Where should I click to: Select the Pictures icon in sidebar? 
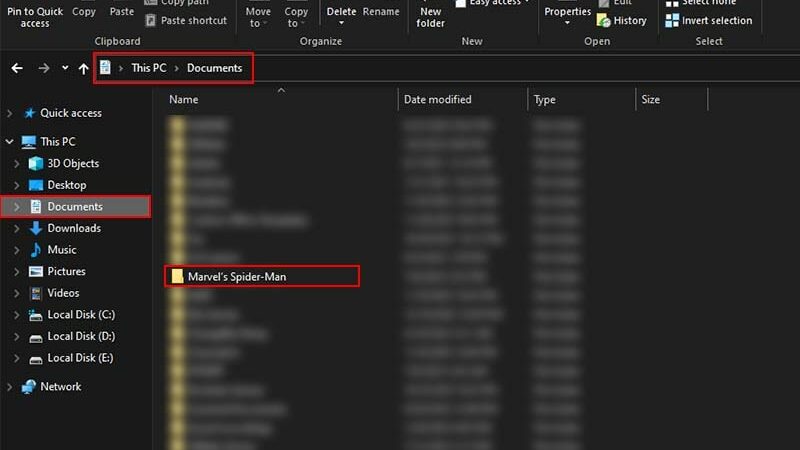[x=36, y=271]
